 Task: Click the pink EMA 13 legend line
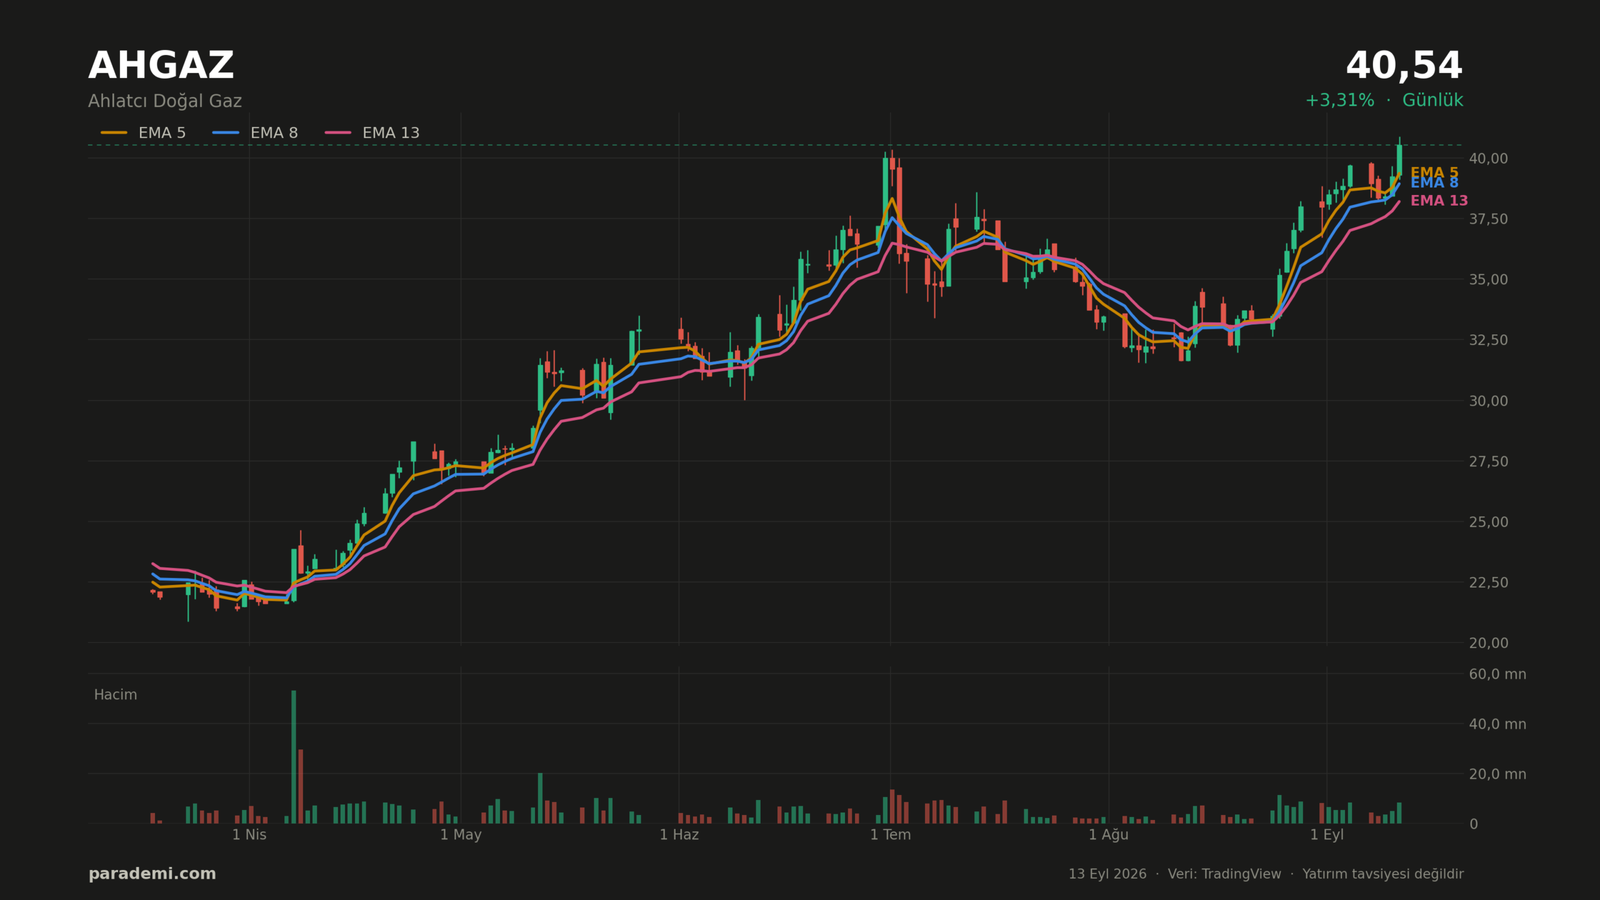pos(338,133)
